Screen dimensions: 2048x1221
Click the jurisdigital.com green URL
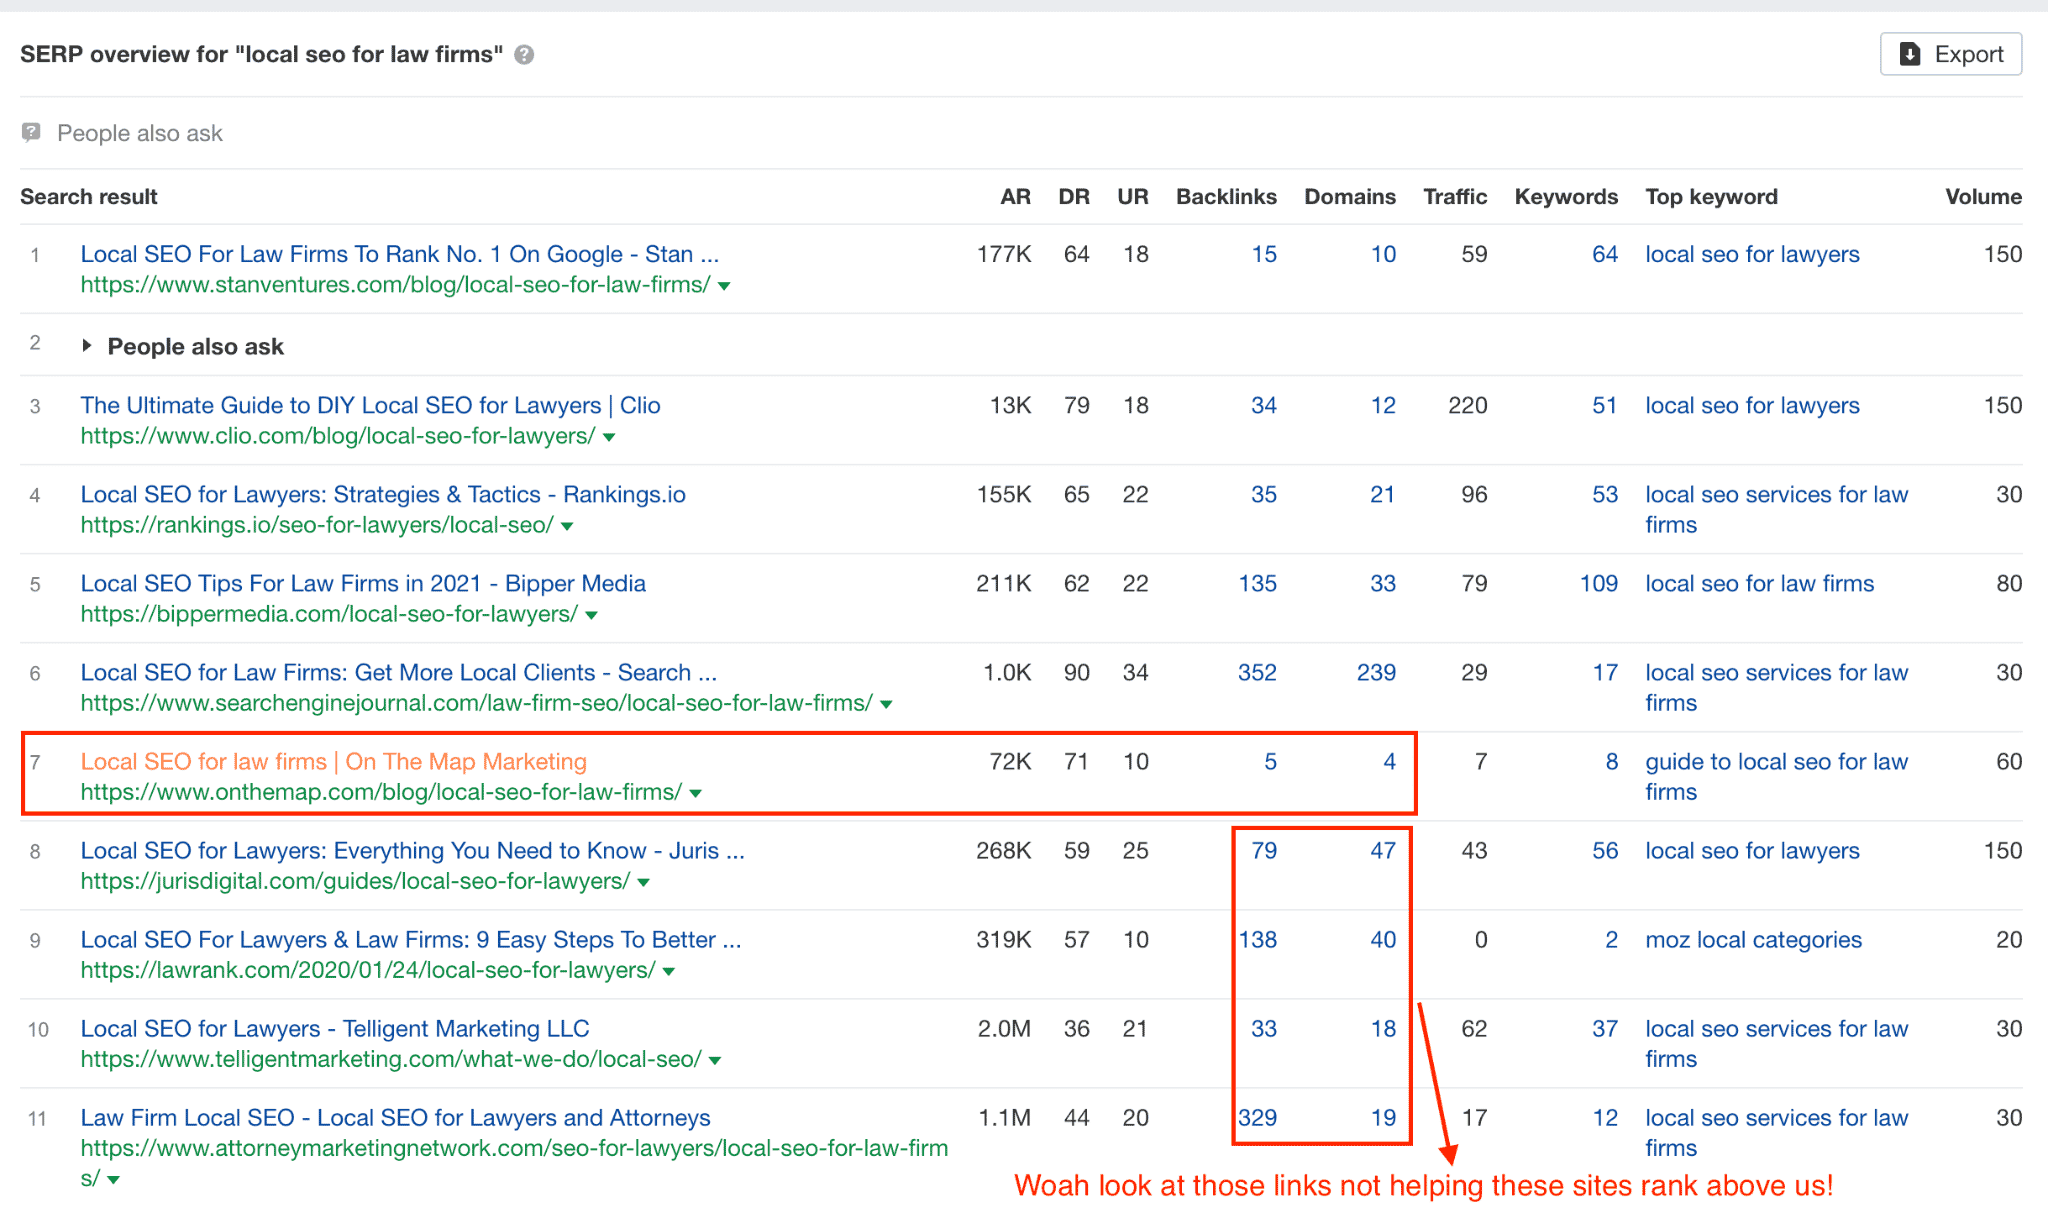coord(356,881)
